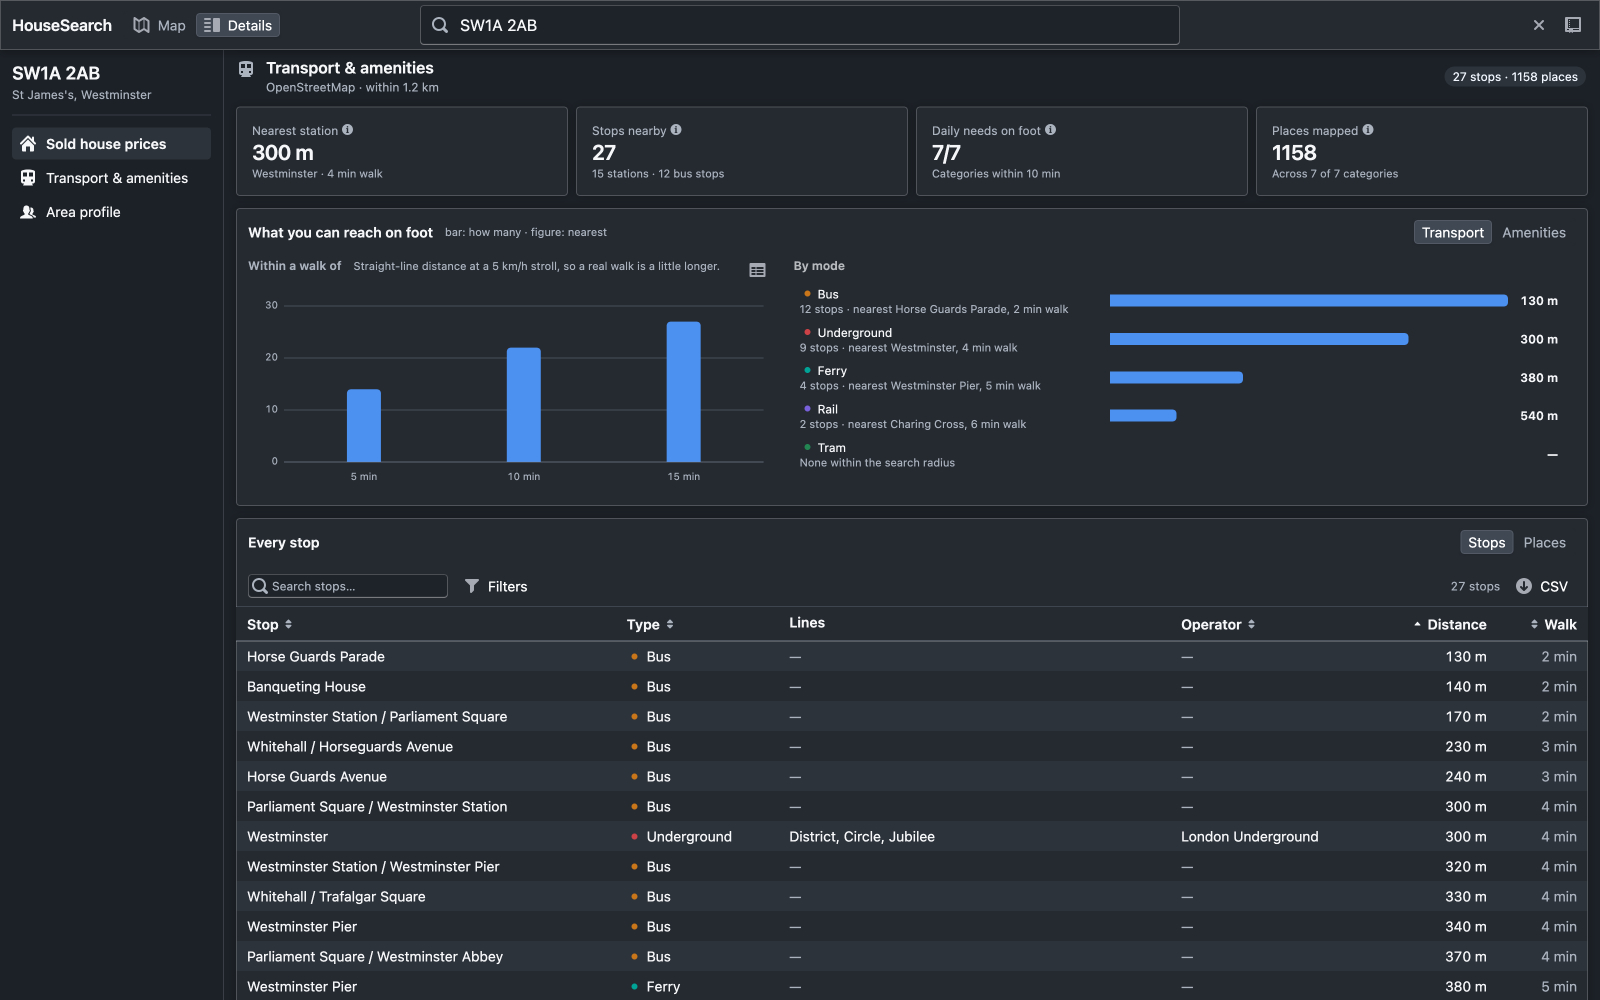Image resolution: width=1600 pixels, height=1000 pixels.
Task: Click the Lines column header
Action: [x=807, y=623]
